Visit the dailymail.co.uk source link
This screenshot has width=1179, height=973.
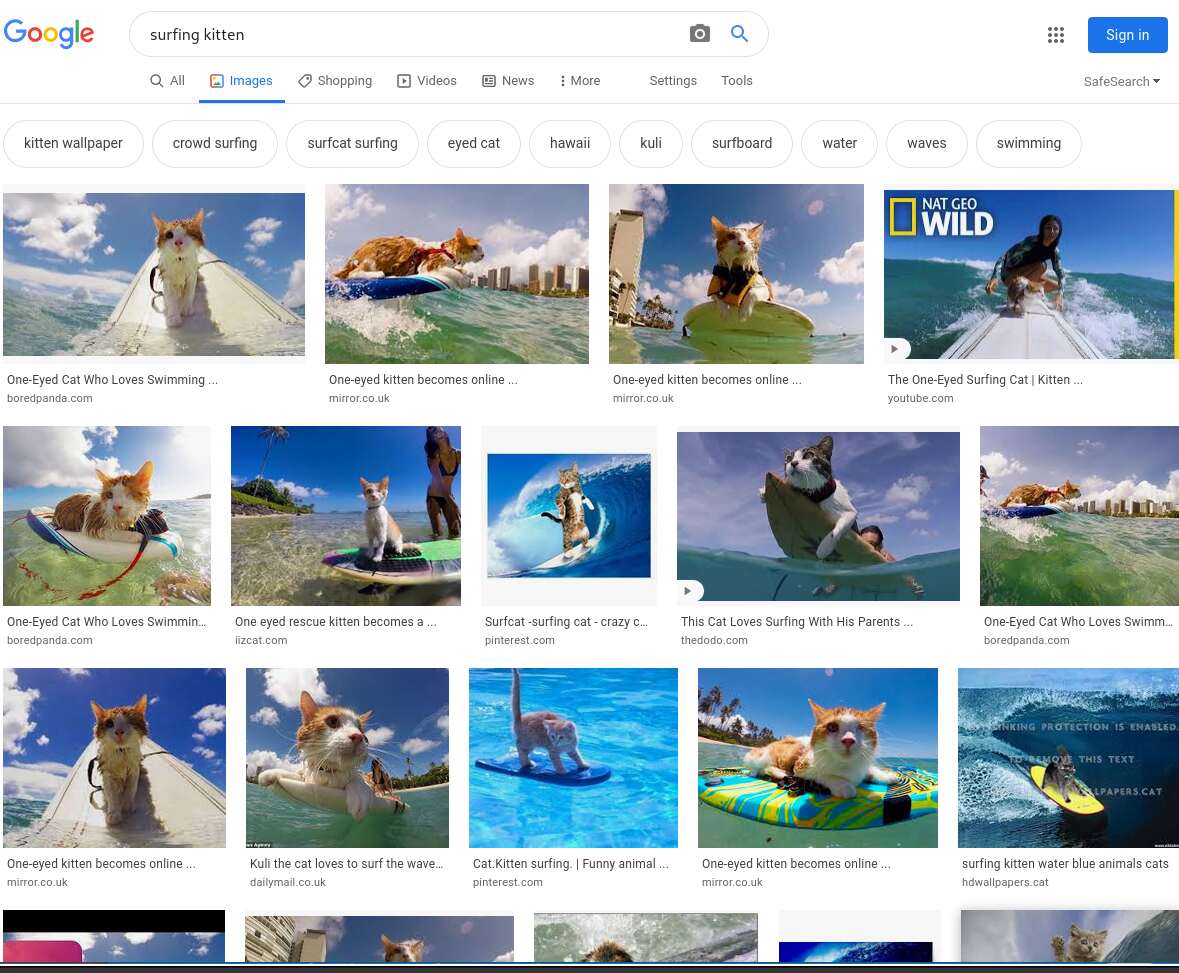click(x=288, y=883)
